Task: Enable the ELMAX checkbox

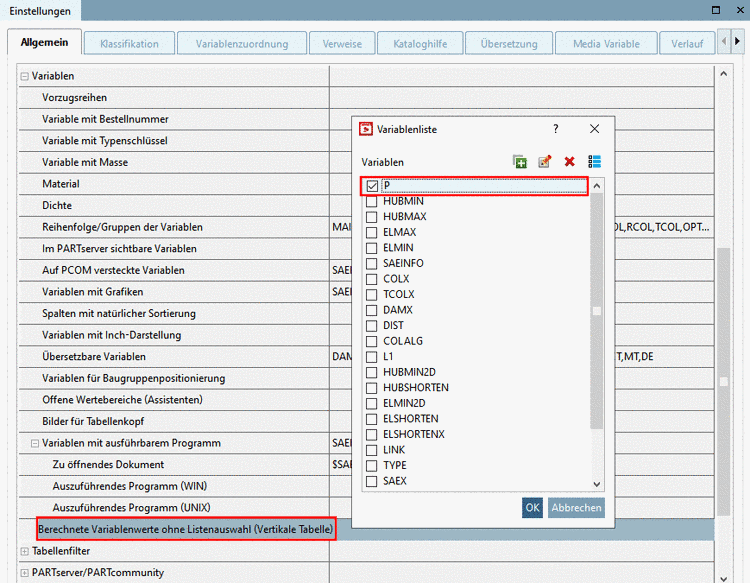Action: click(372, 232)
